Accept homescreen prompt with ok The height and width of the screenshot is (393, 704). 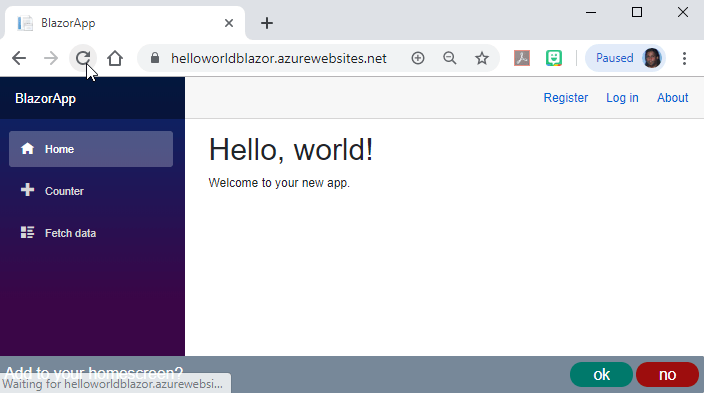[601, 375]
